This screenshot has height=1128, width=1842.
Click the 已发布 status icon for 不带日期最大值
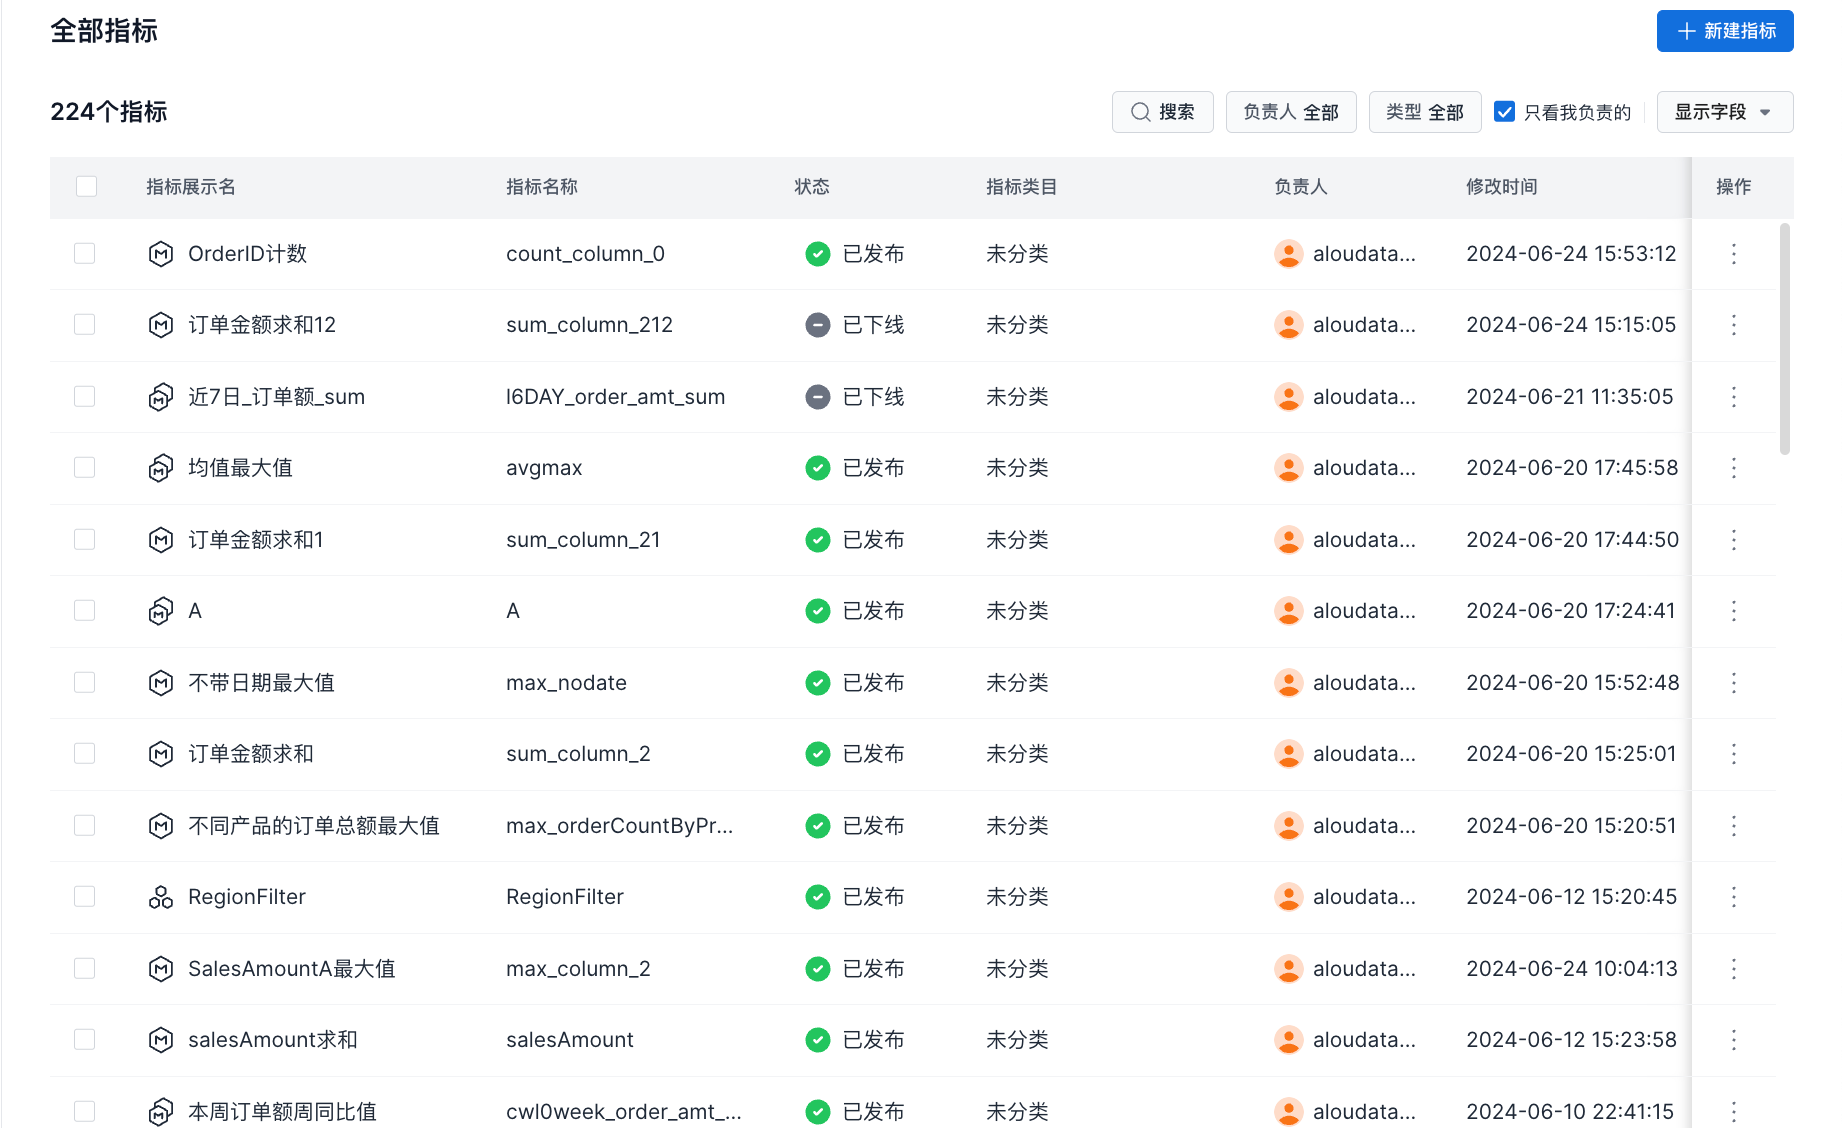coord(817,683)
